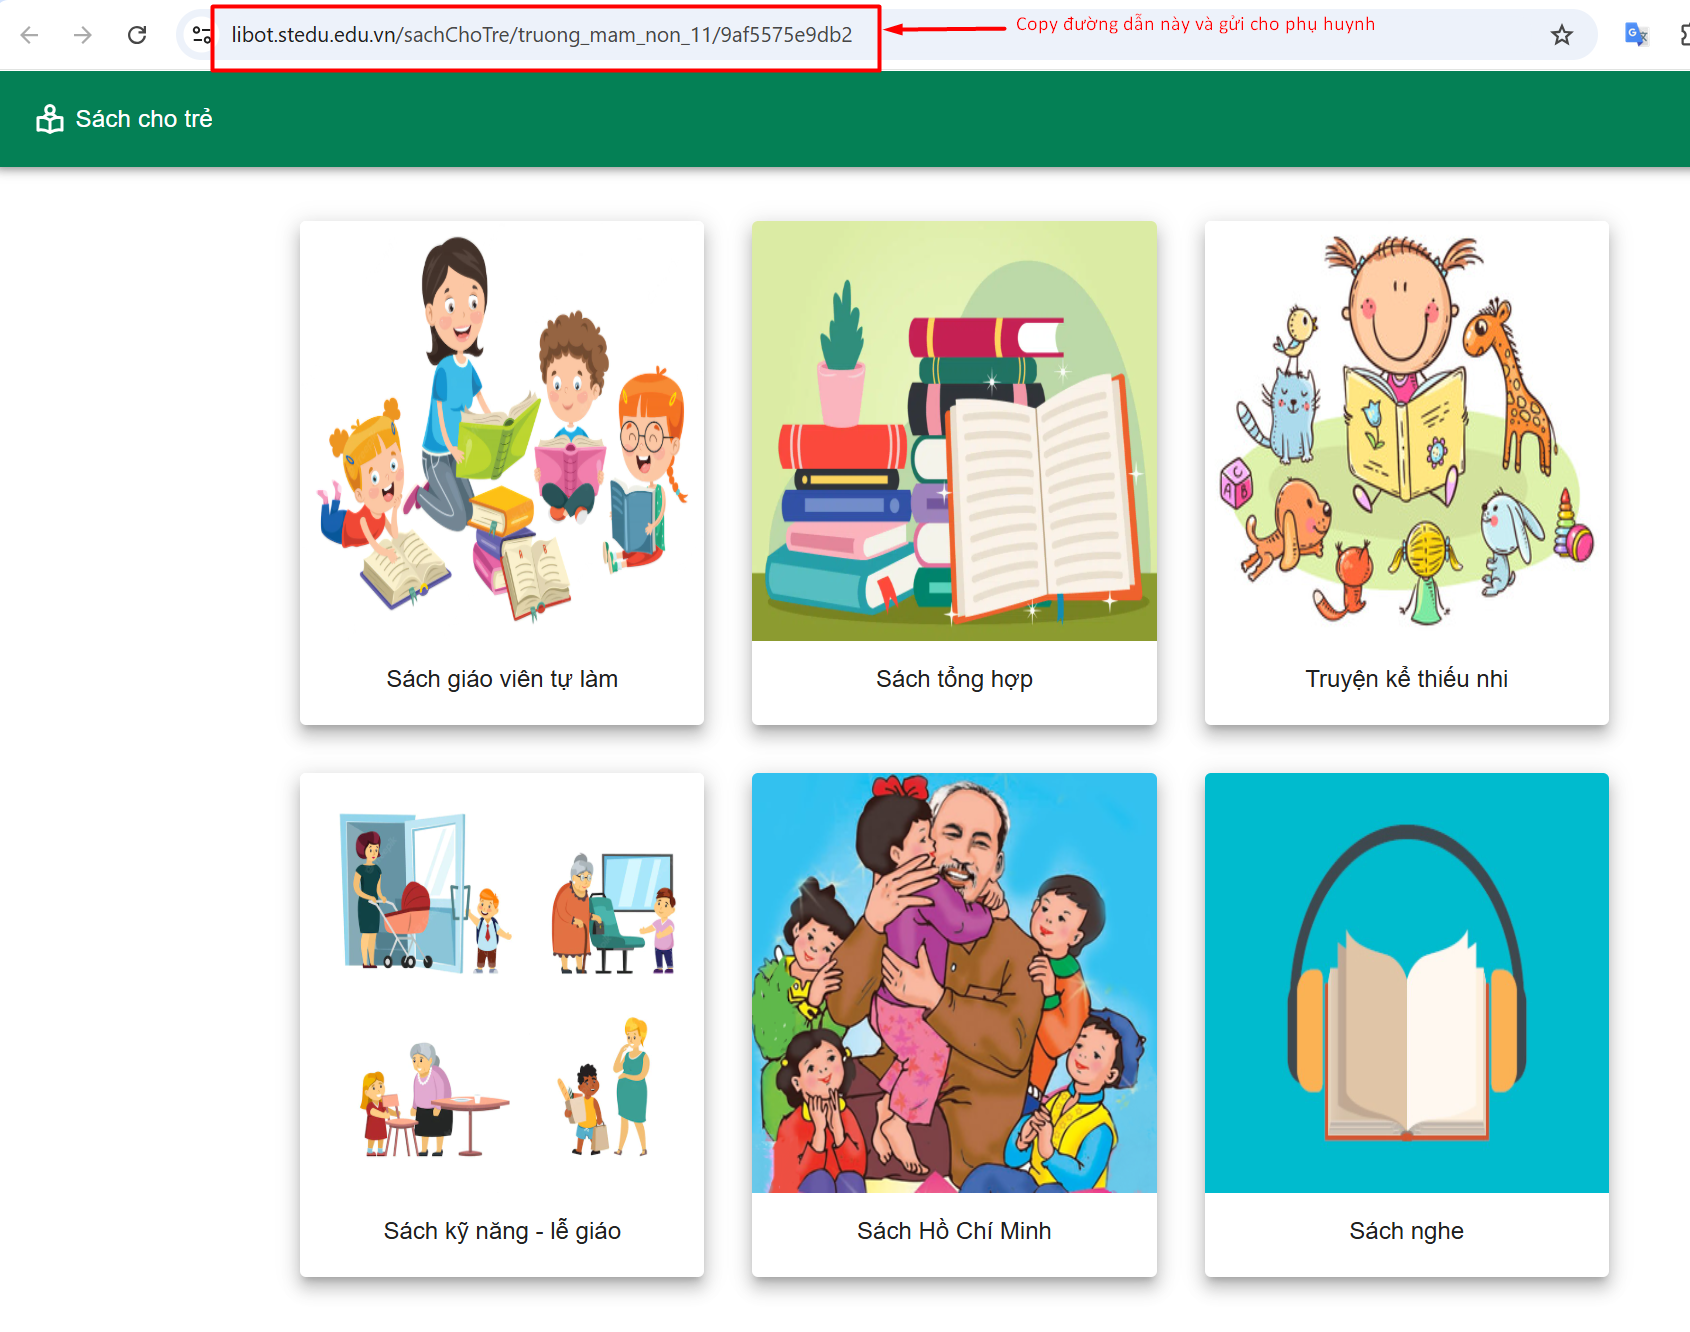The width and height of the screenshot is (1690, 1332).
Task: Select the 'Sách giáo viên tự làm' label
Action: click(x=502, y=679)
